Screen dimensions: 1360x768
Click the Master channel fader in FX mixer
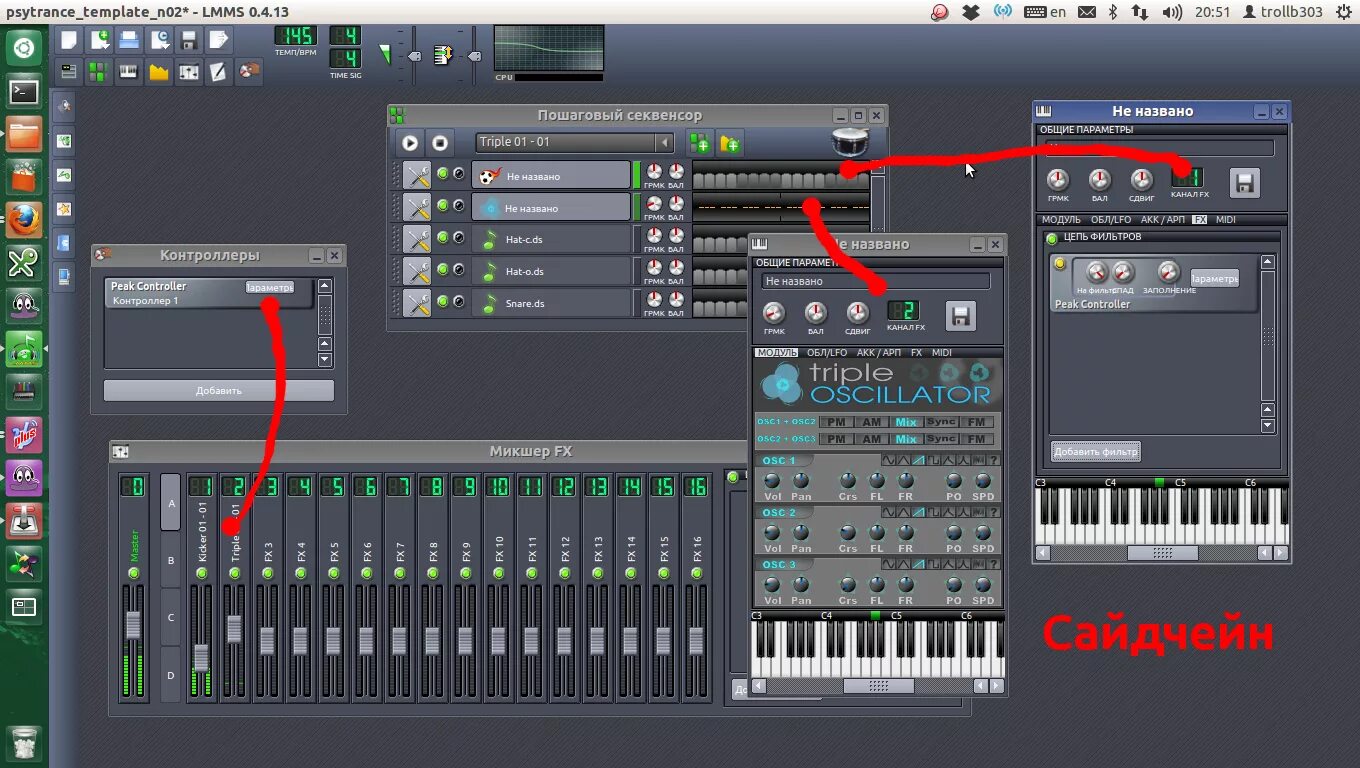click(x=133, y=625)
